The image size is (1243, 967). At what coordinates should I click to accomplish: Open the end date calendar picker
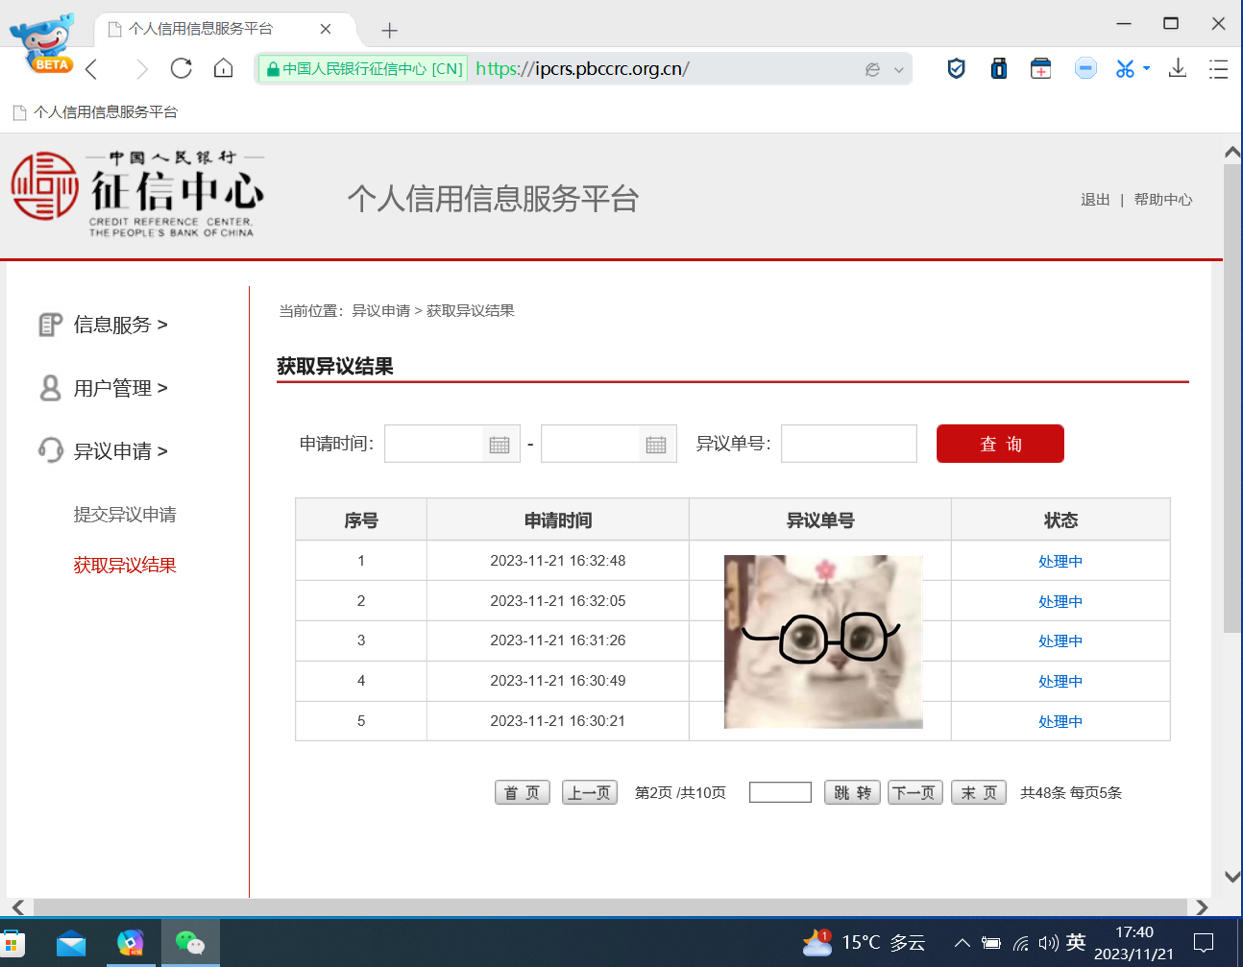coord(656,444)
